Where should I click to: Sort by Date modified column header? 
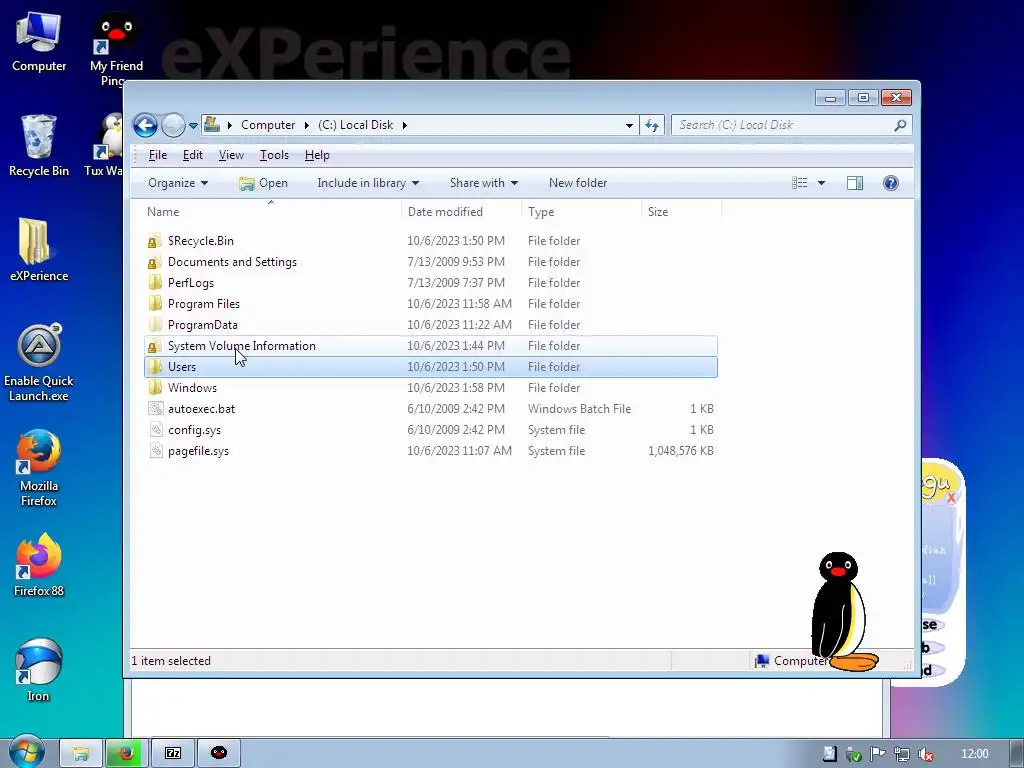click(445, 212)
